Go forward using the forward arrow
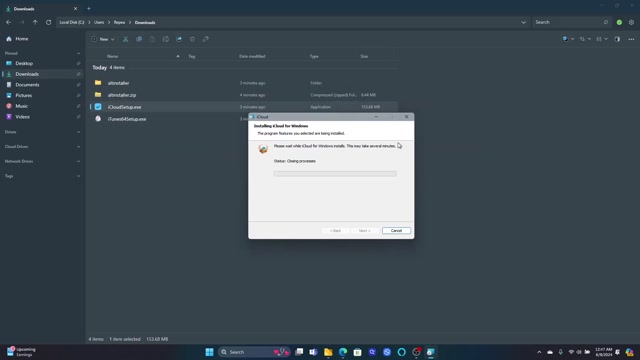 pyautogui.click(x=22, y=22)
